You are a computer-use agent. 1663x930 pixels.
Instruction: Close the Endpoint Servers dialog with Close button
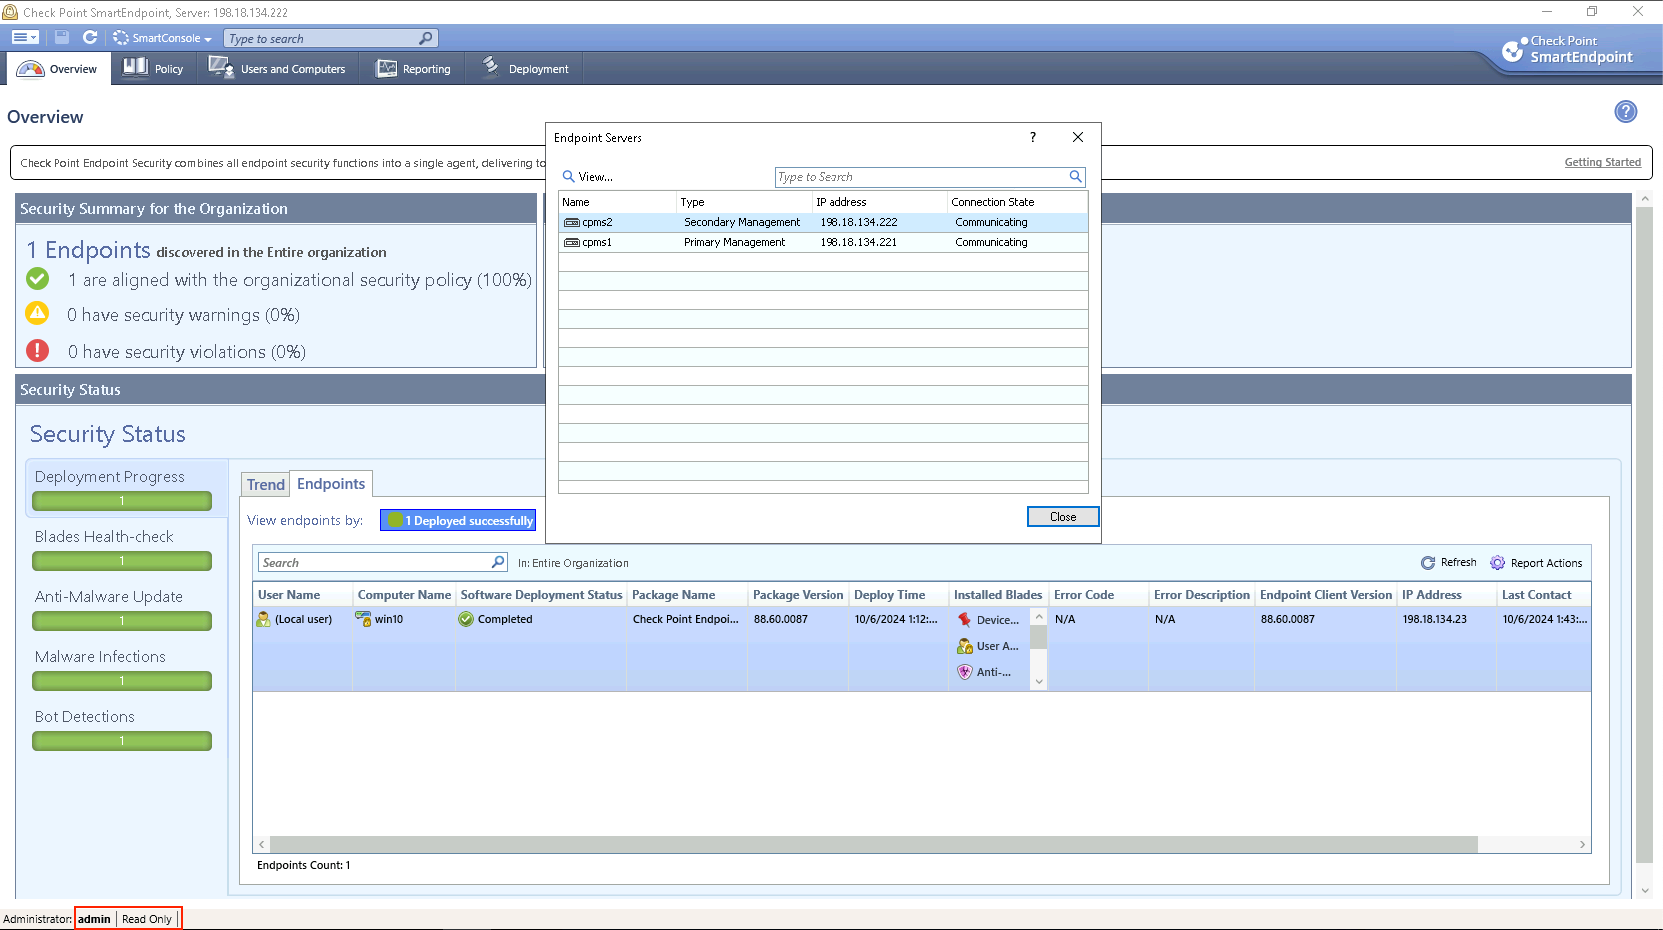pyautogui.click(x=1062, y=517)
